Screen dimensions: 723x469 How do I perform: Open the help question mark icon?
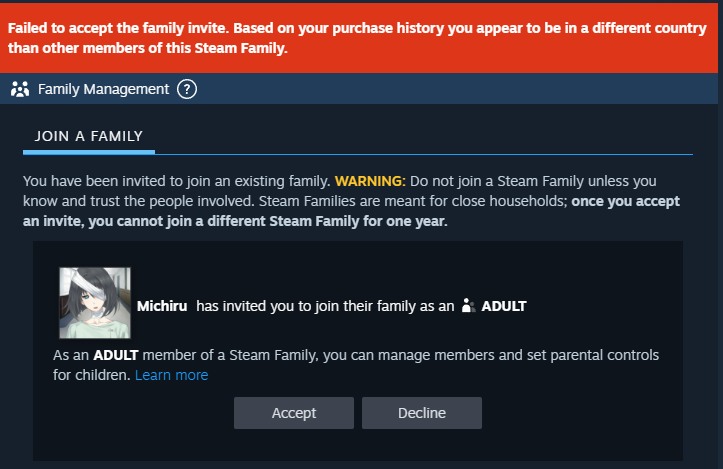pos(187,89)
